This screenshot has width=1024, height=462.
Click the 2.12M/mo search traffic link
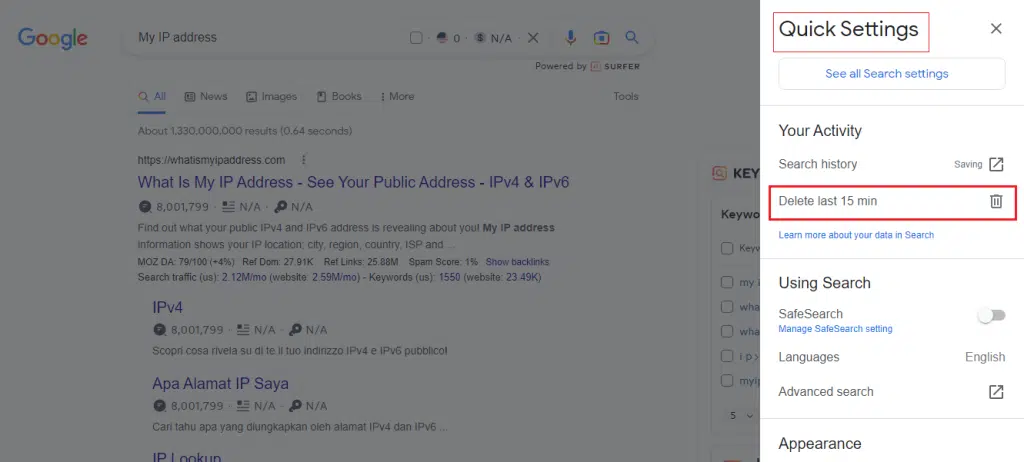point(246,278)
